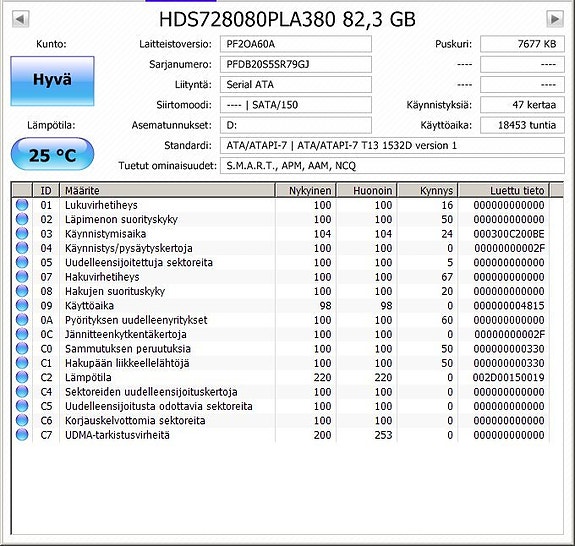The height and width of the screenshot is (546, 575).
Task: Click status orb for Lukuvirhetiheys row
Action: [22, 205]
